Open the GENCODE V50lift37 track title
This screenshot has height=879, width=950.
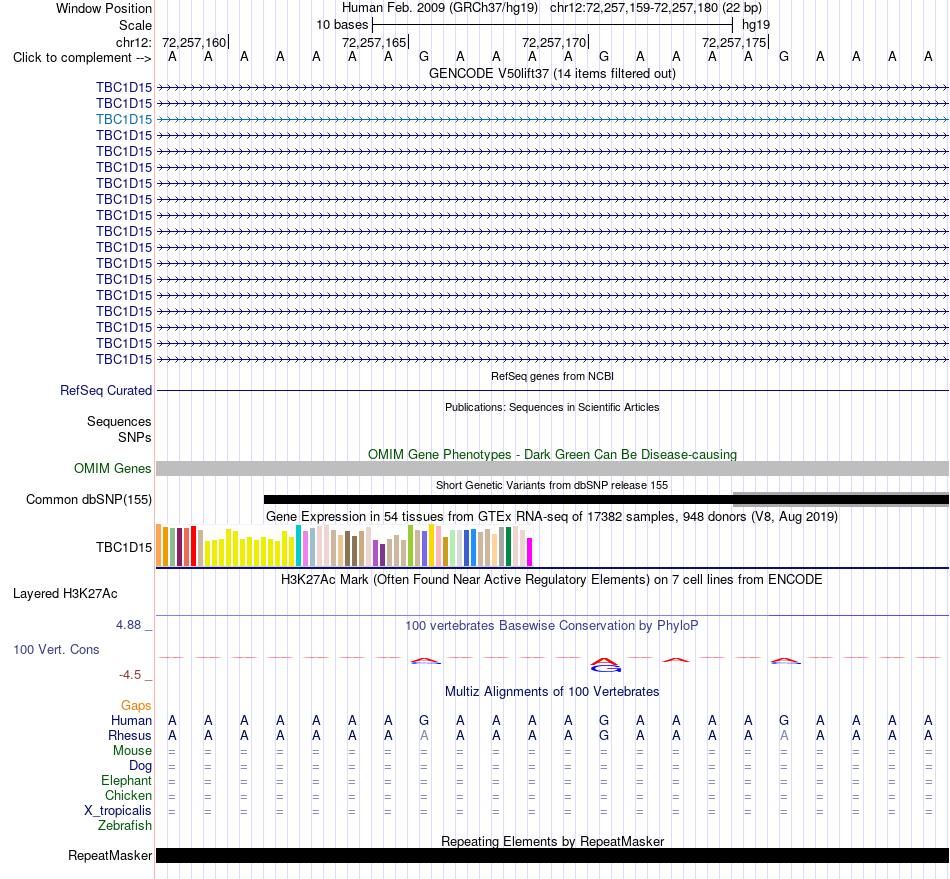tap(552, 73)
